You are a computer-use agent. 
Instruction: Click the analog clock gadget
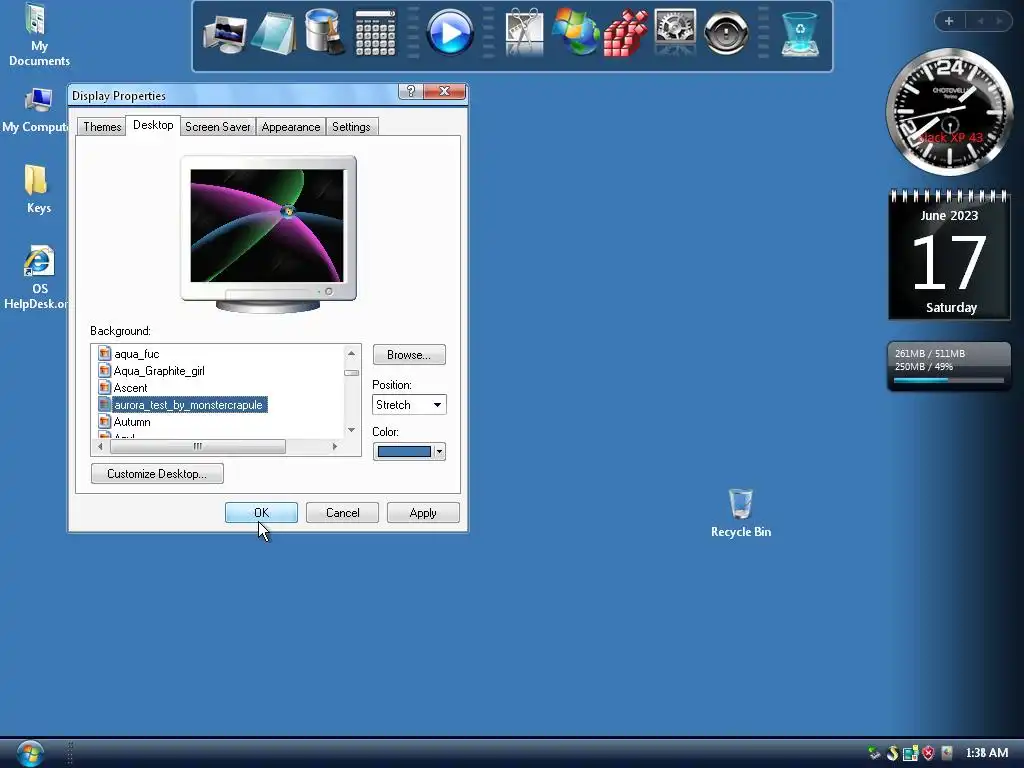pos(949,112)
